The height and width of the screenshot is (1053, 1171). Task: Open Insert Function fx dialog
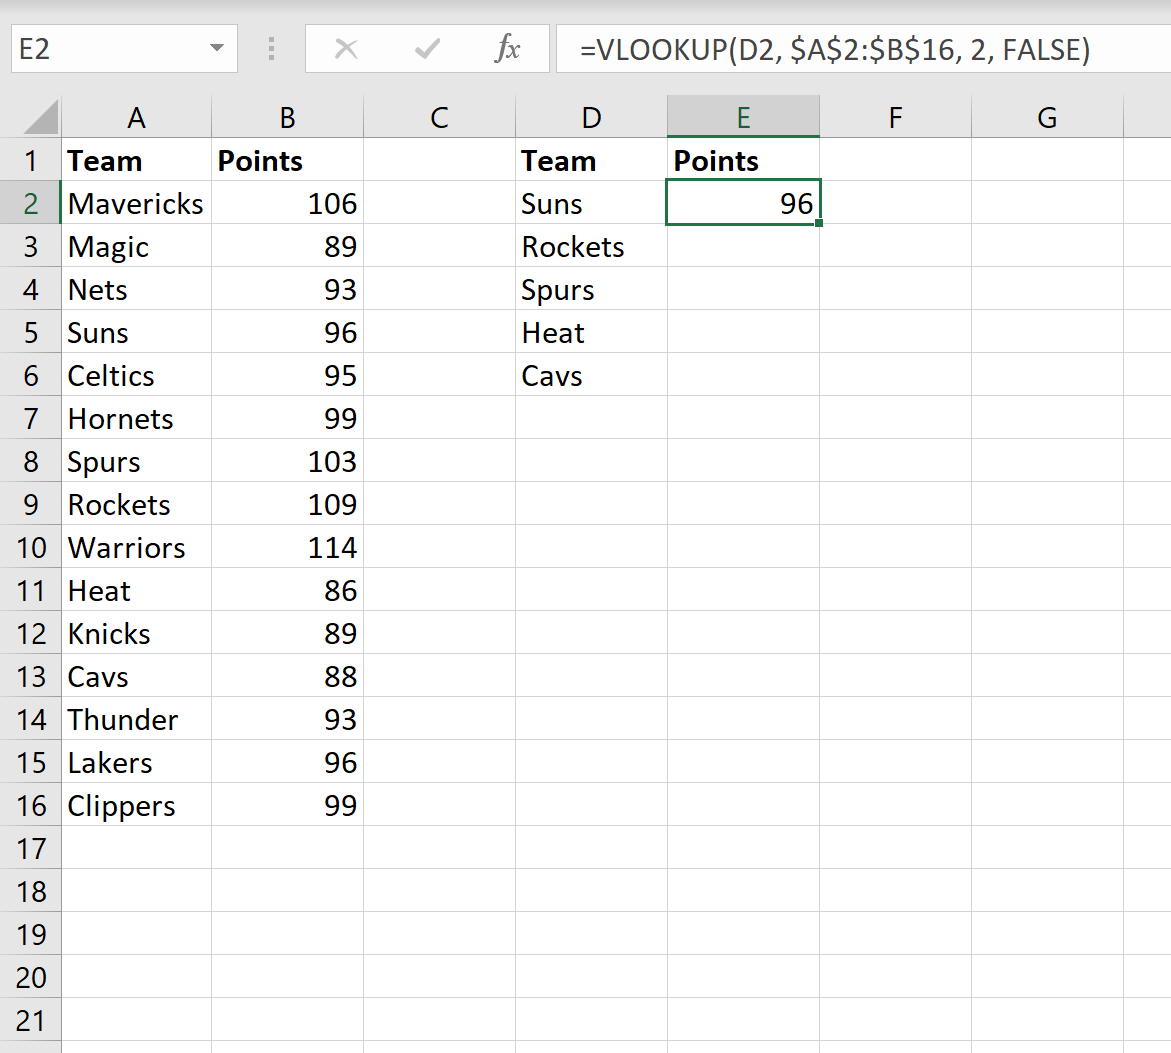click(507, 49)
